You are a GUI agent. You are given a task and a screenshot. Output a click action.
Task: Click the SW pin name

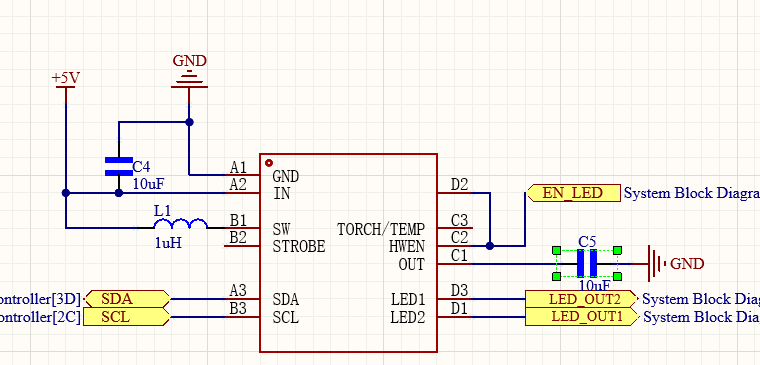pyautogui.click(x=281, y=229)
